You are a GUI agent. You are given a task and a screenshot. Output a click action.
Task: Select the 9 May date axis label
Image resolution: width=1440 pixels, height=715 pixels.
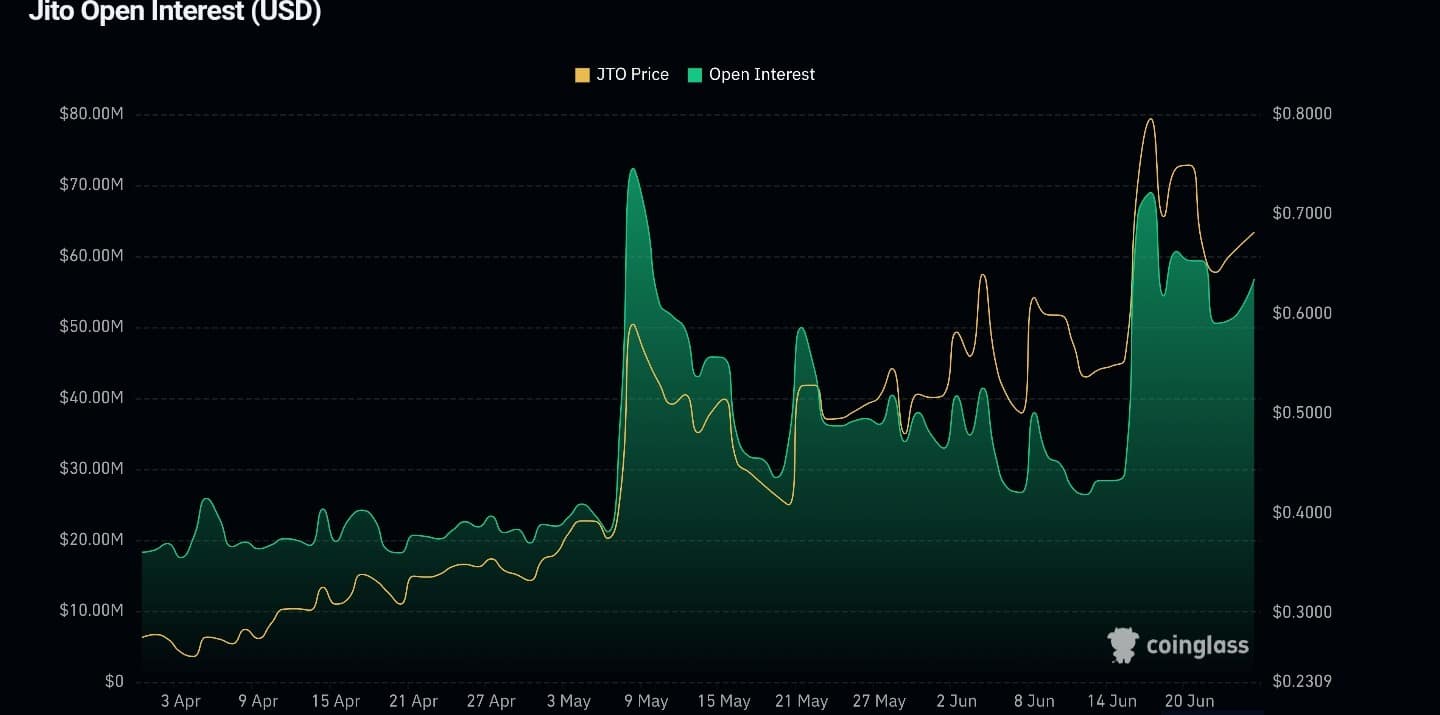(x=646, y=701)
